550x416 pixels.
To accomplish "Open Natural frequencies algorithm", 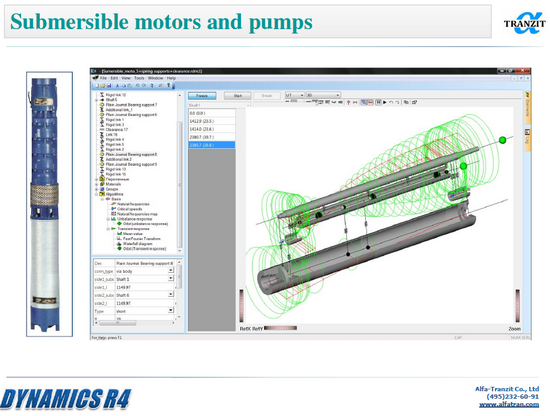I will [133, 204].
